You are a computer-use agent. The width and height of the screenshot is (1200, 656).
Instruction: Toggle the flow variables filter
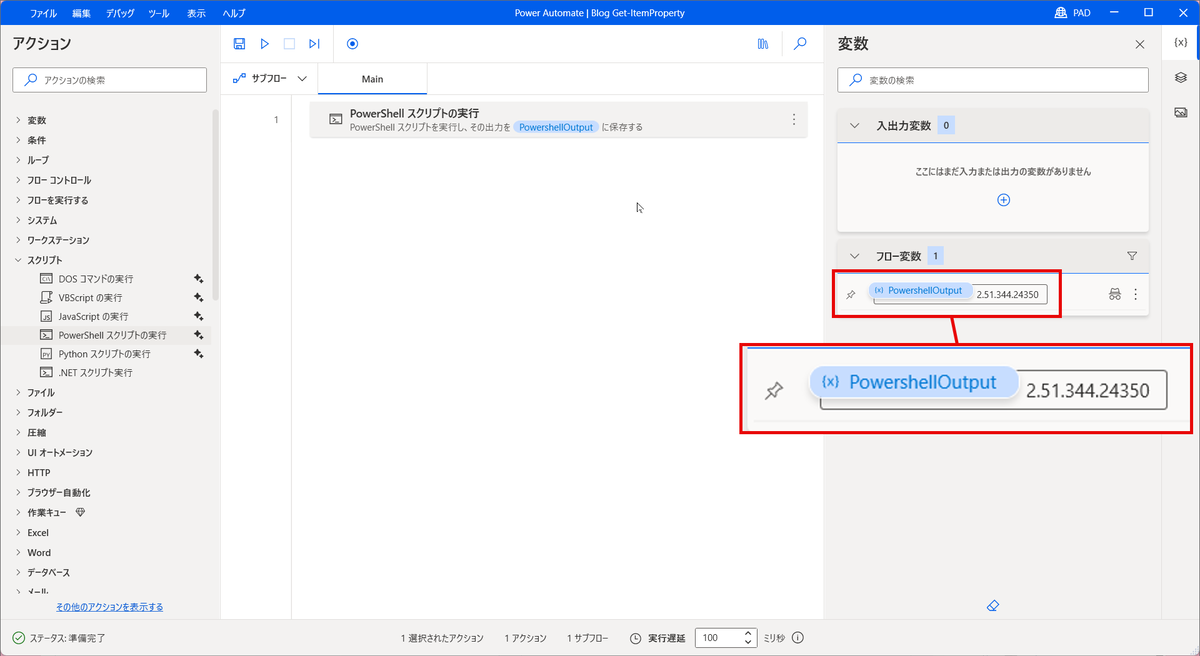[1132, 255]
